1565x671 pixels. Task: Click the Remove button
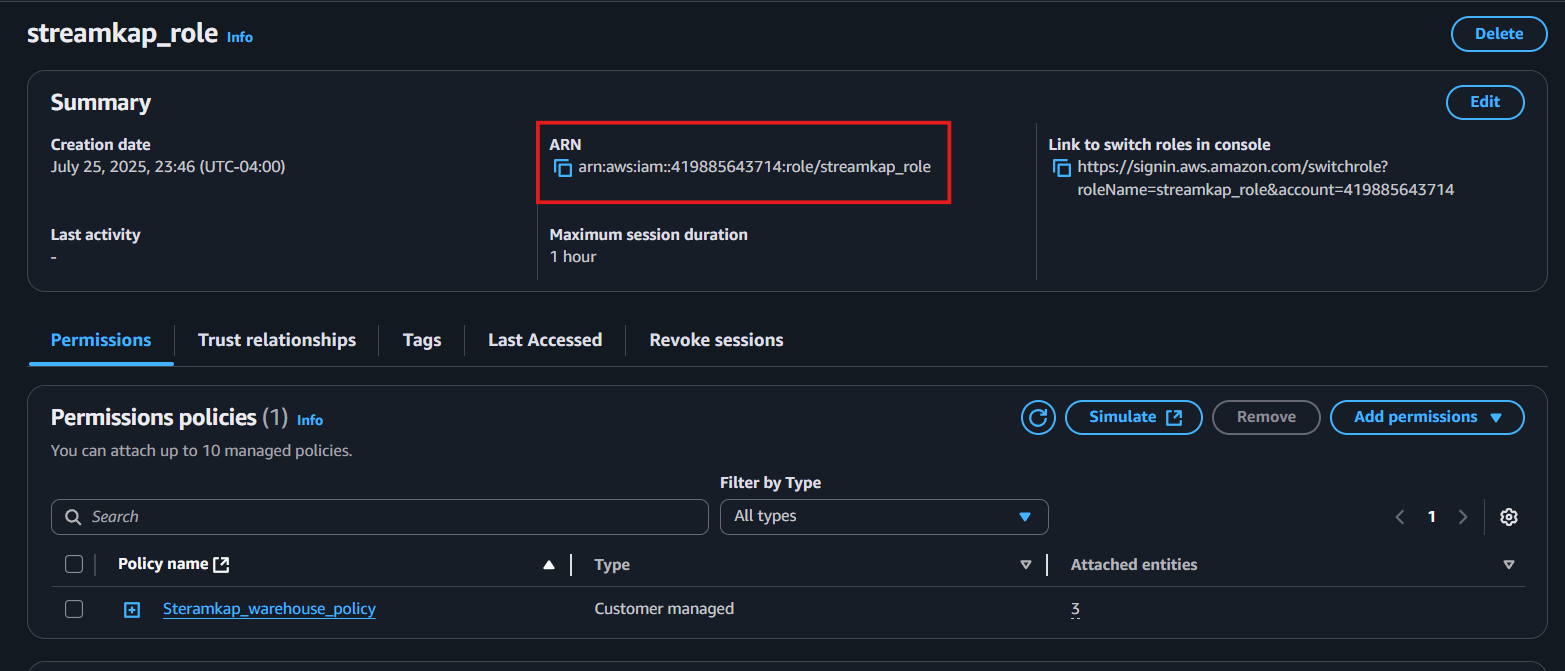(1266, 417)
